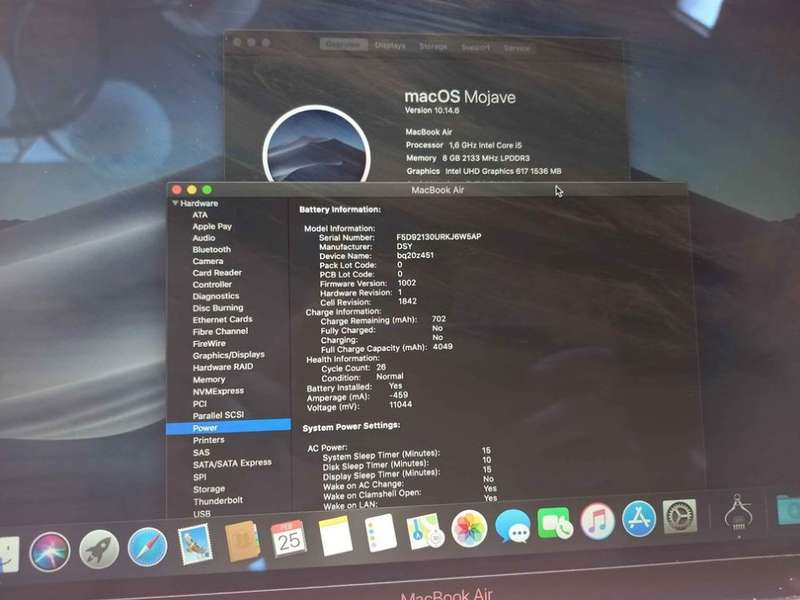Select Diagnostics in Hardware list
Viewport: 800px width, 600px height.
pyautogui.click(x=216, y=296)
